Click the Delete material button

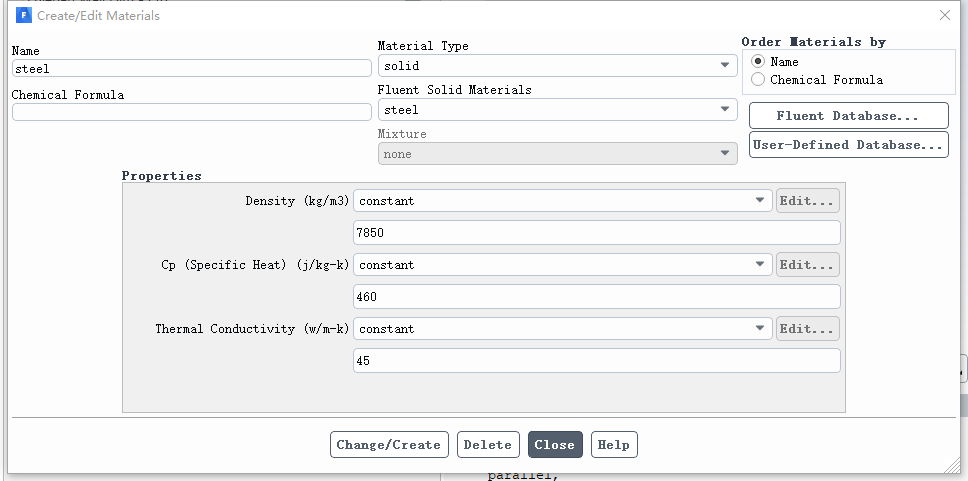pyautogui.click(x=488, y=445)
